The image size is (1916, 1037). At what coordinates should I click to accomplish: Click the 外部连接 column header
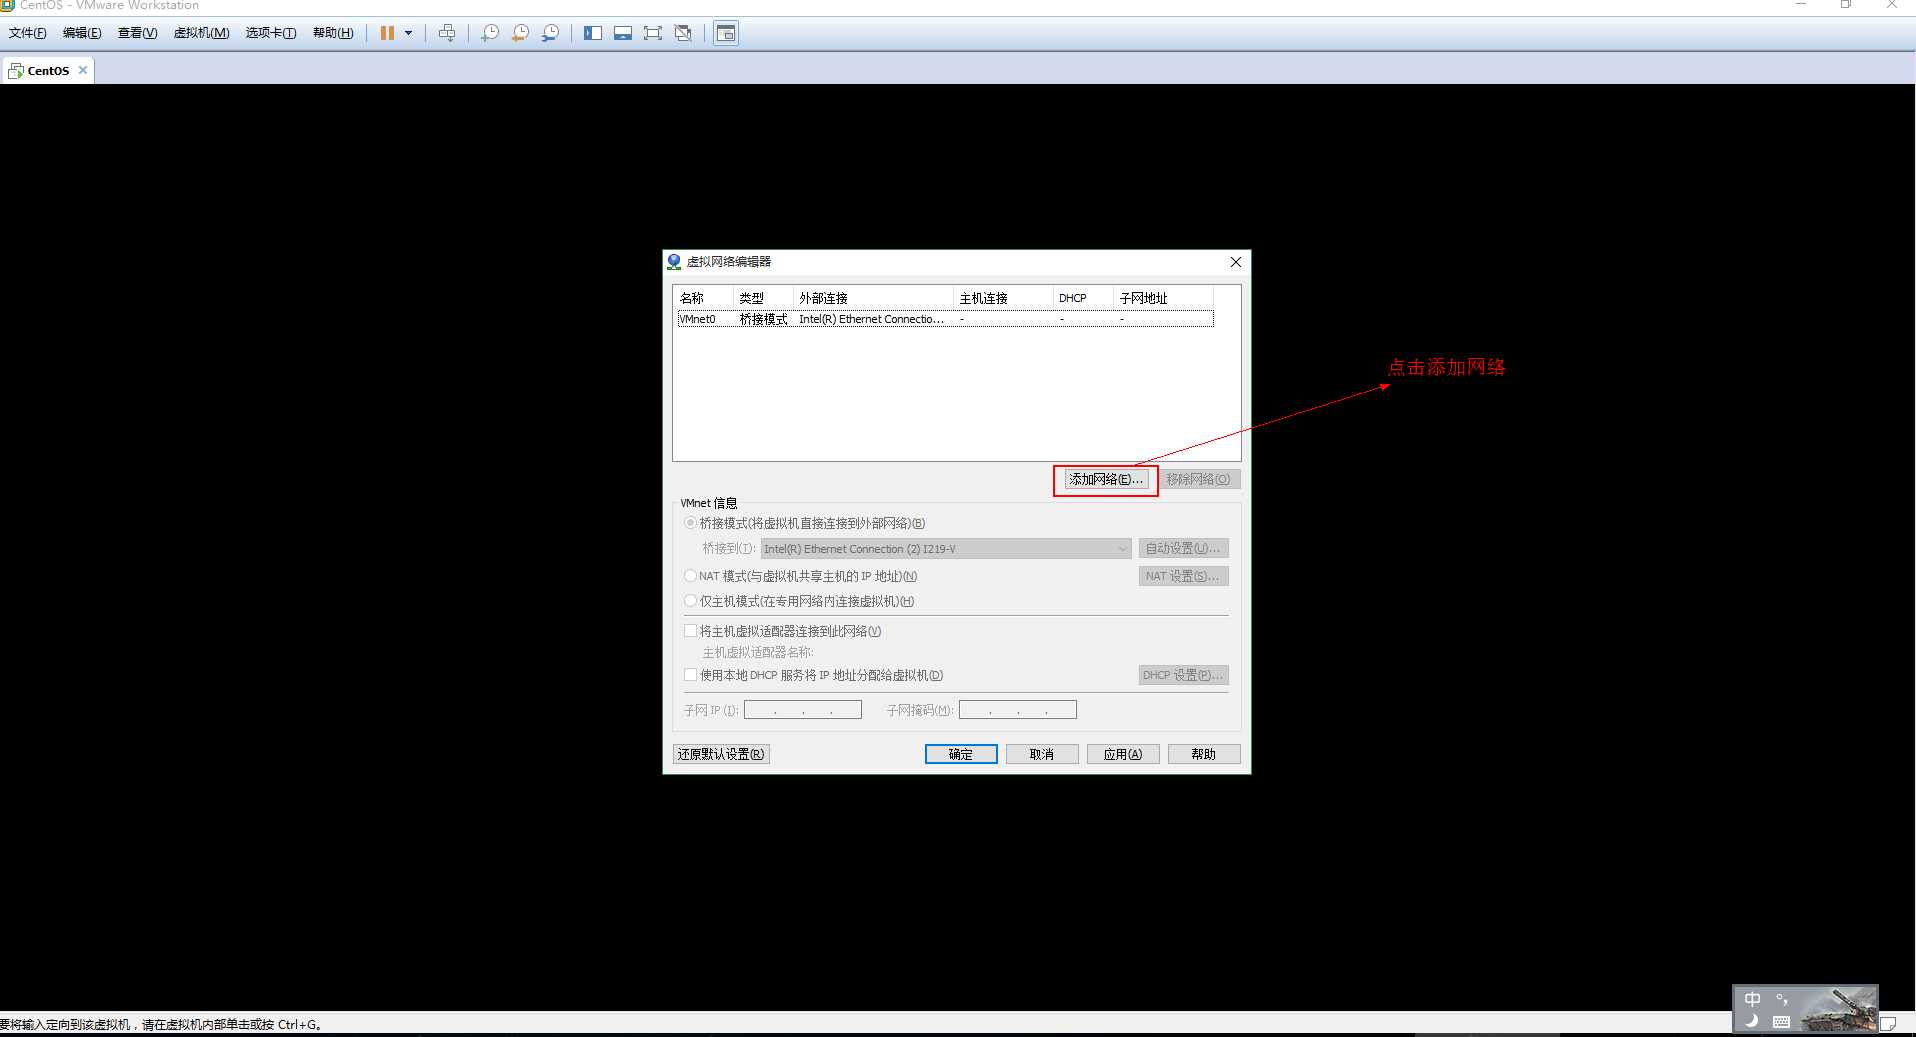873,298
